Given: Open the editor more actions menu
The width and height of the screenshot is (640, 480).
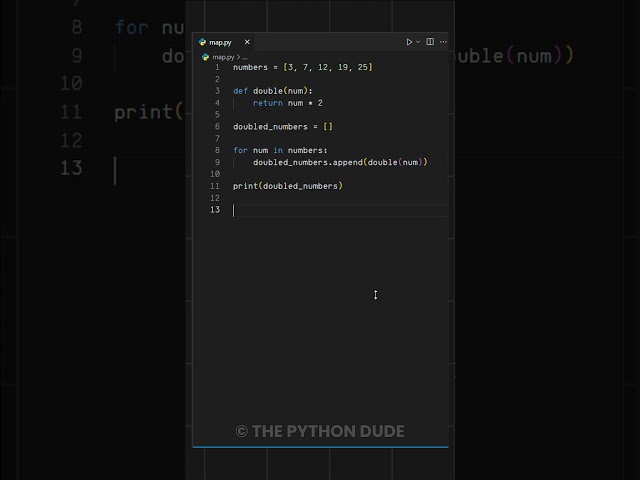Looking at the screenshot, I should point(443,42).
